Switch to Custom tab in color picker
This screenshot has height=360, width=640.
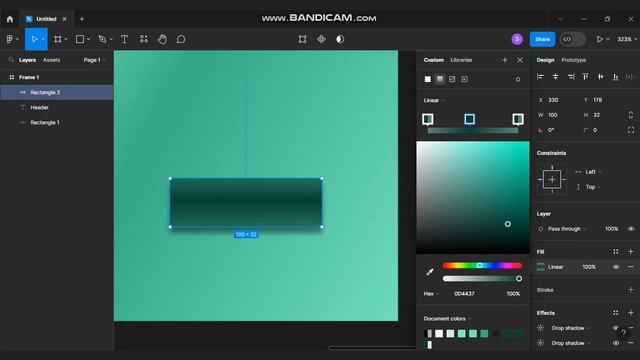[x=433, y=60]
